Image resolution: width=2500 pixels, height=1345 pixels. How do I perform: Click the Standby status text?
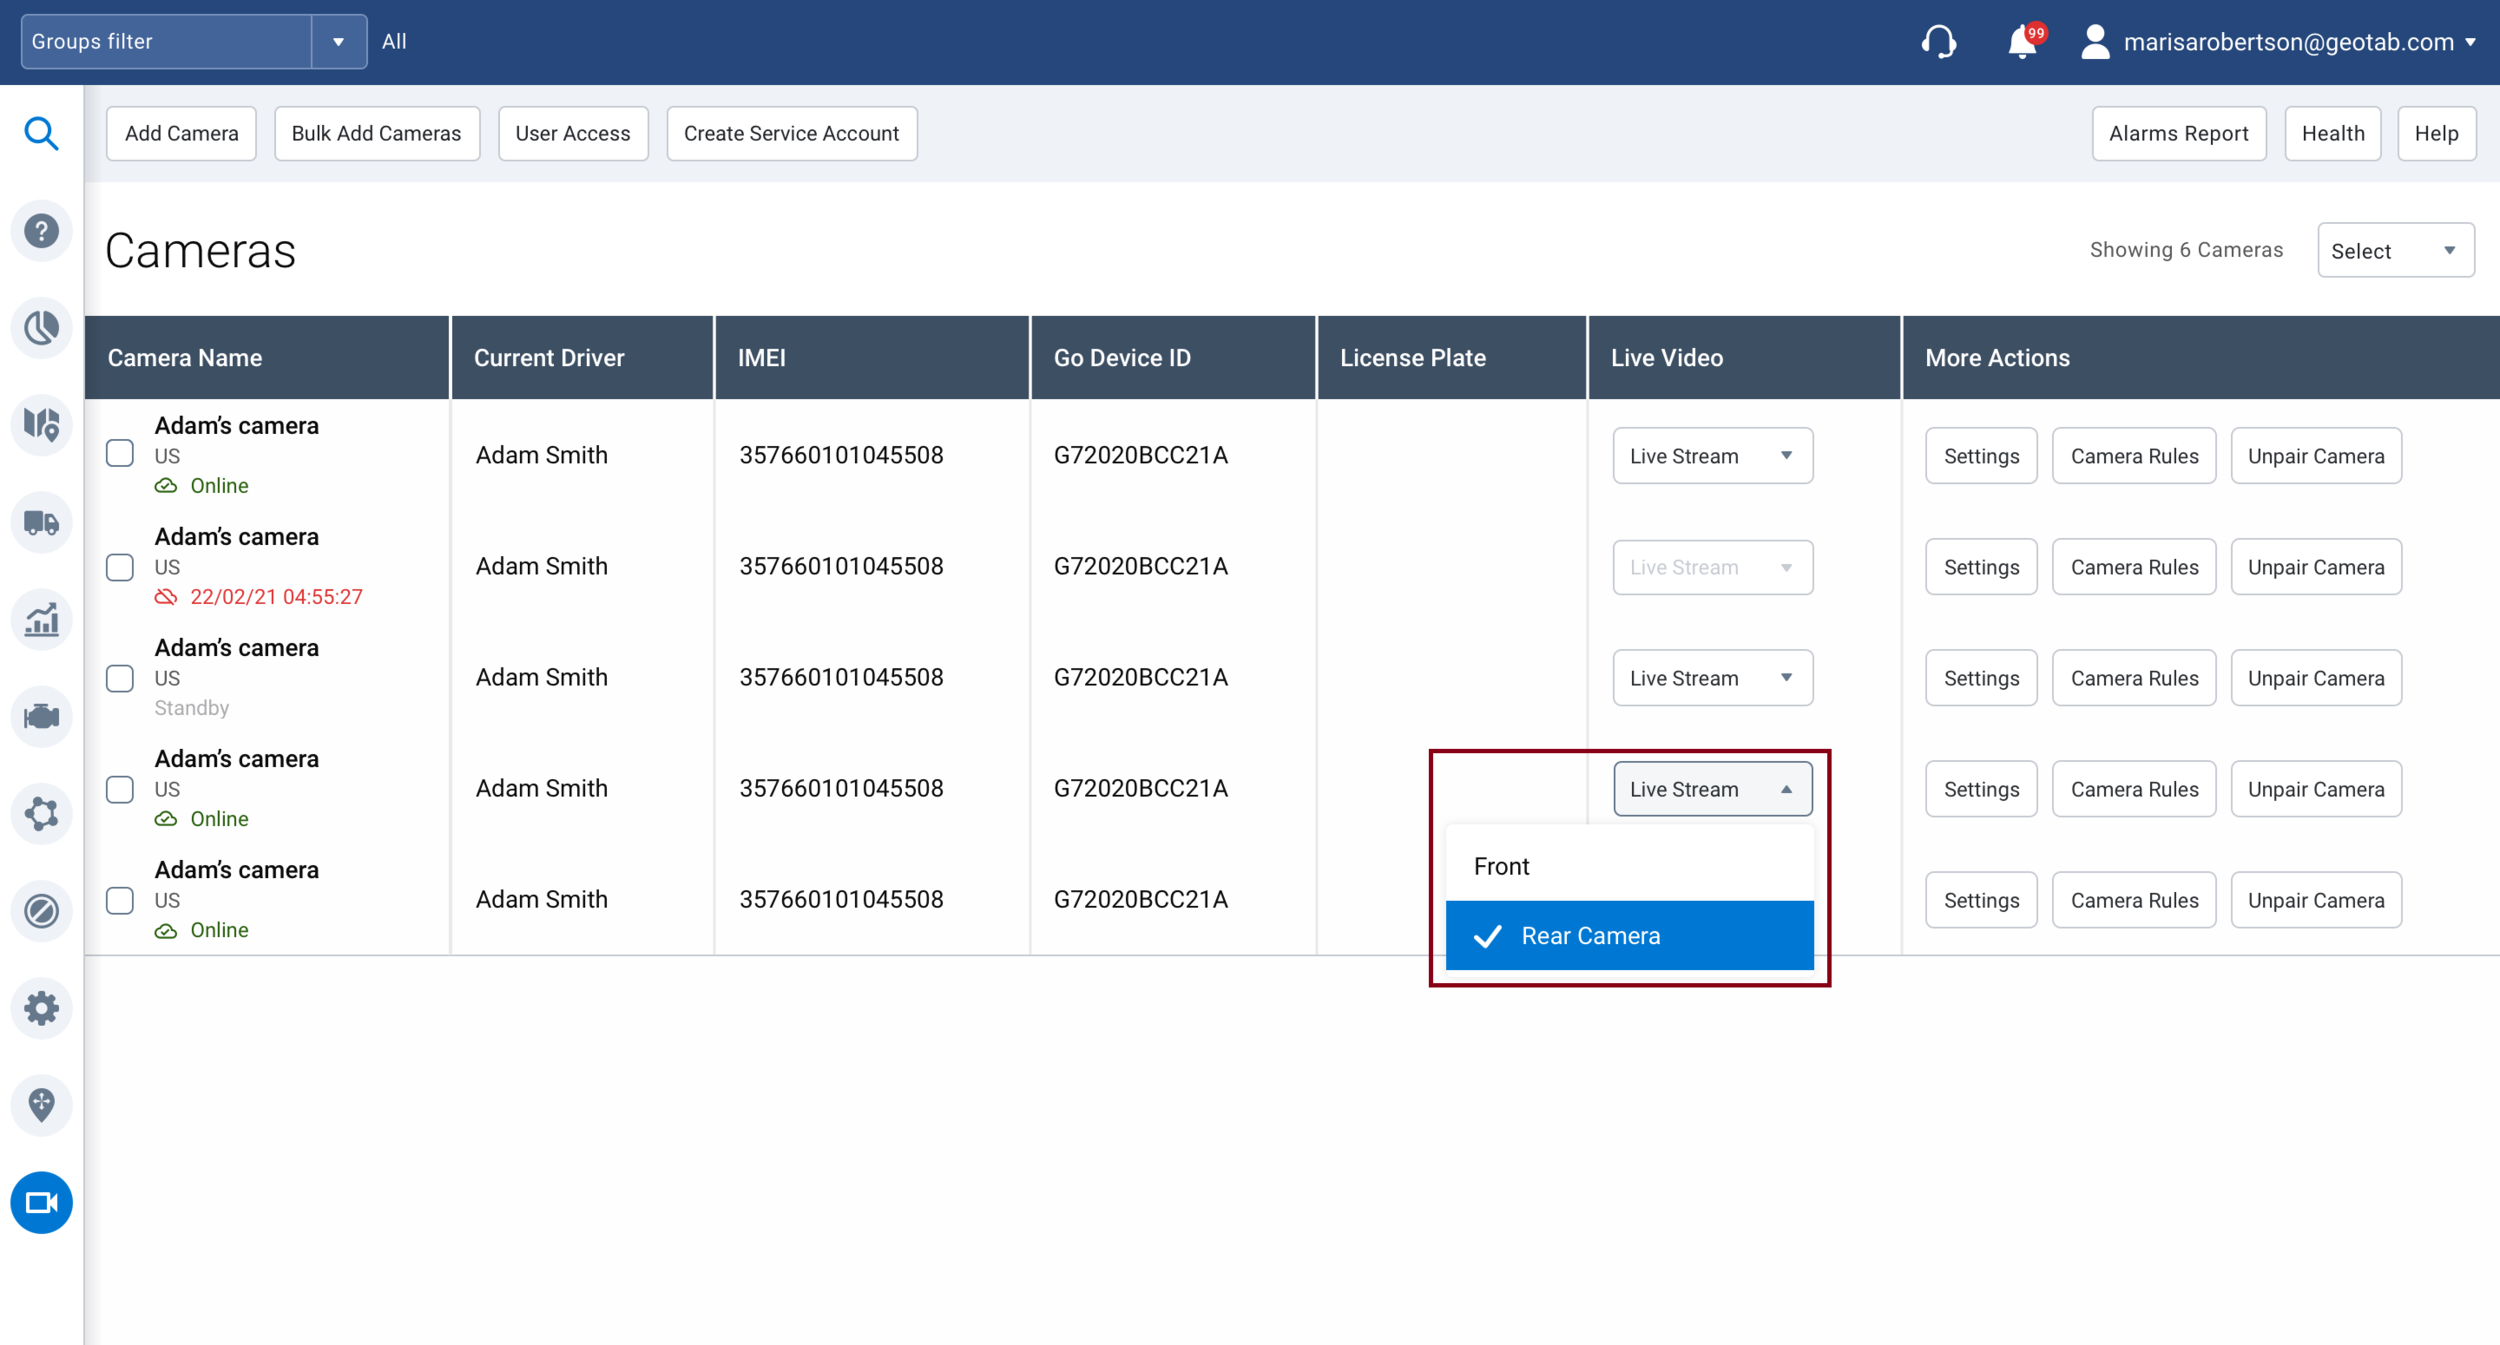(x=192, y=708)
